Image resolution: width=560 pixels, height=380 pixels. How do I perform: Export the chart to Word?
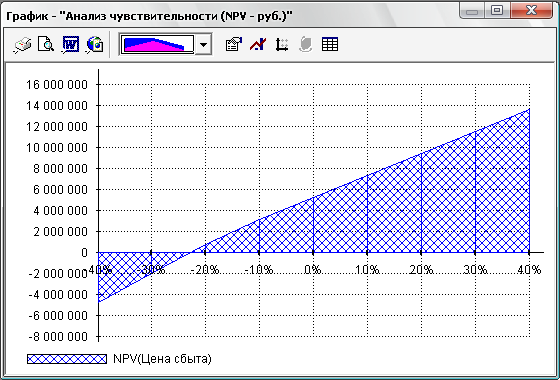click(x=70, y=45)
